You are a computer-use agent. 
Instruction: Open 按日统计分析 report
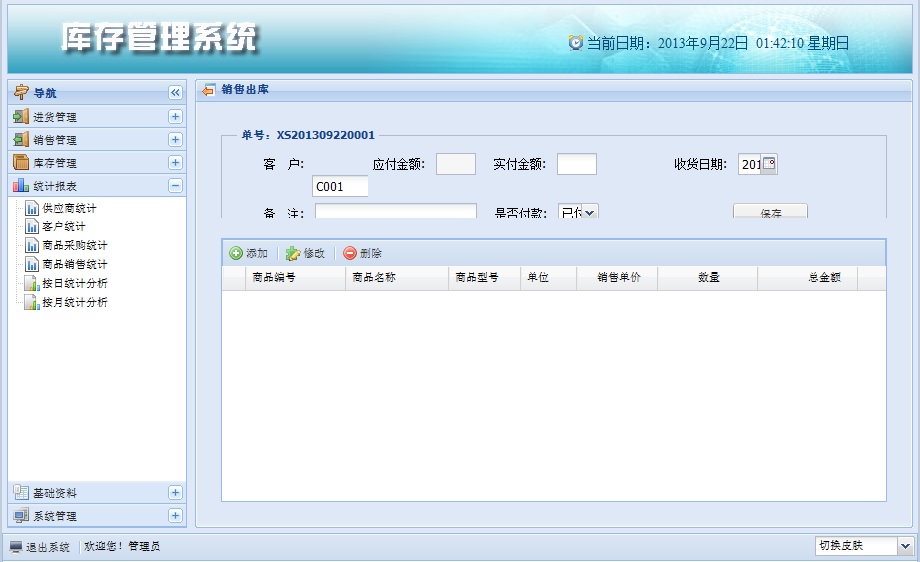point(73,284)
